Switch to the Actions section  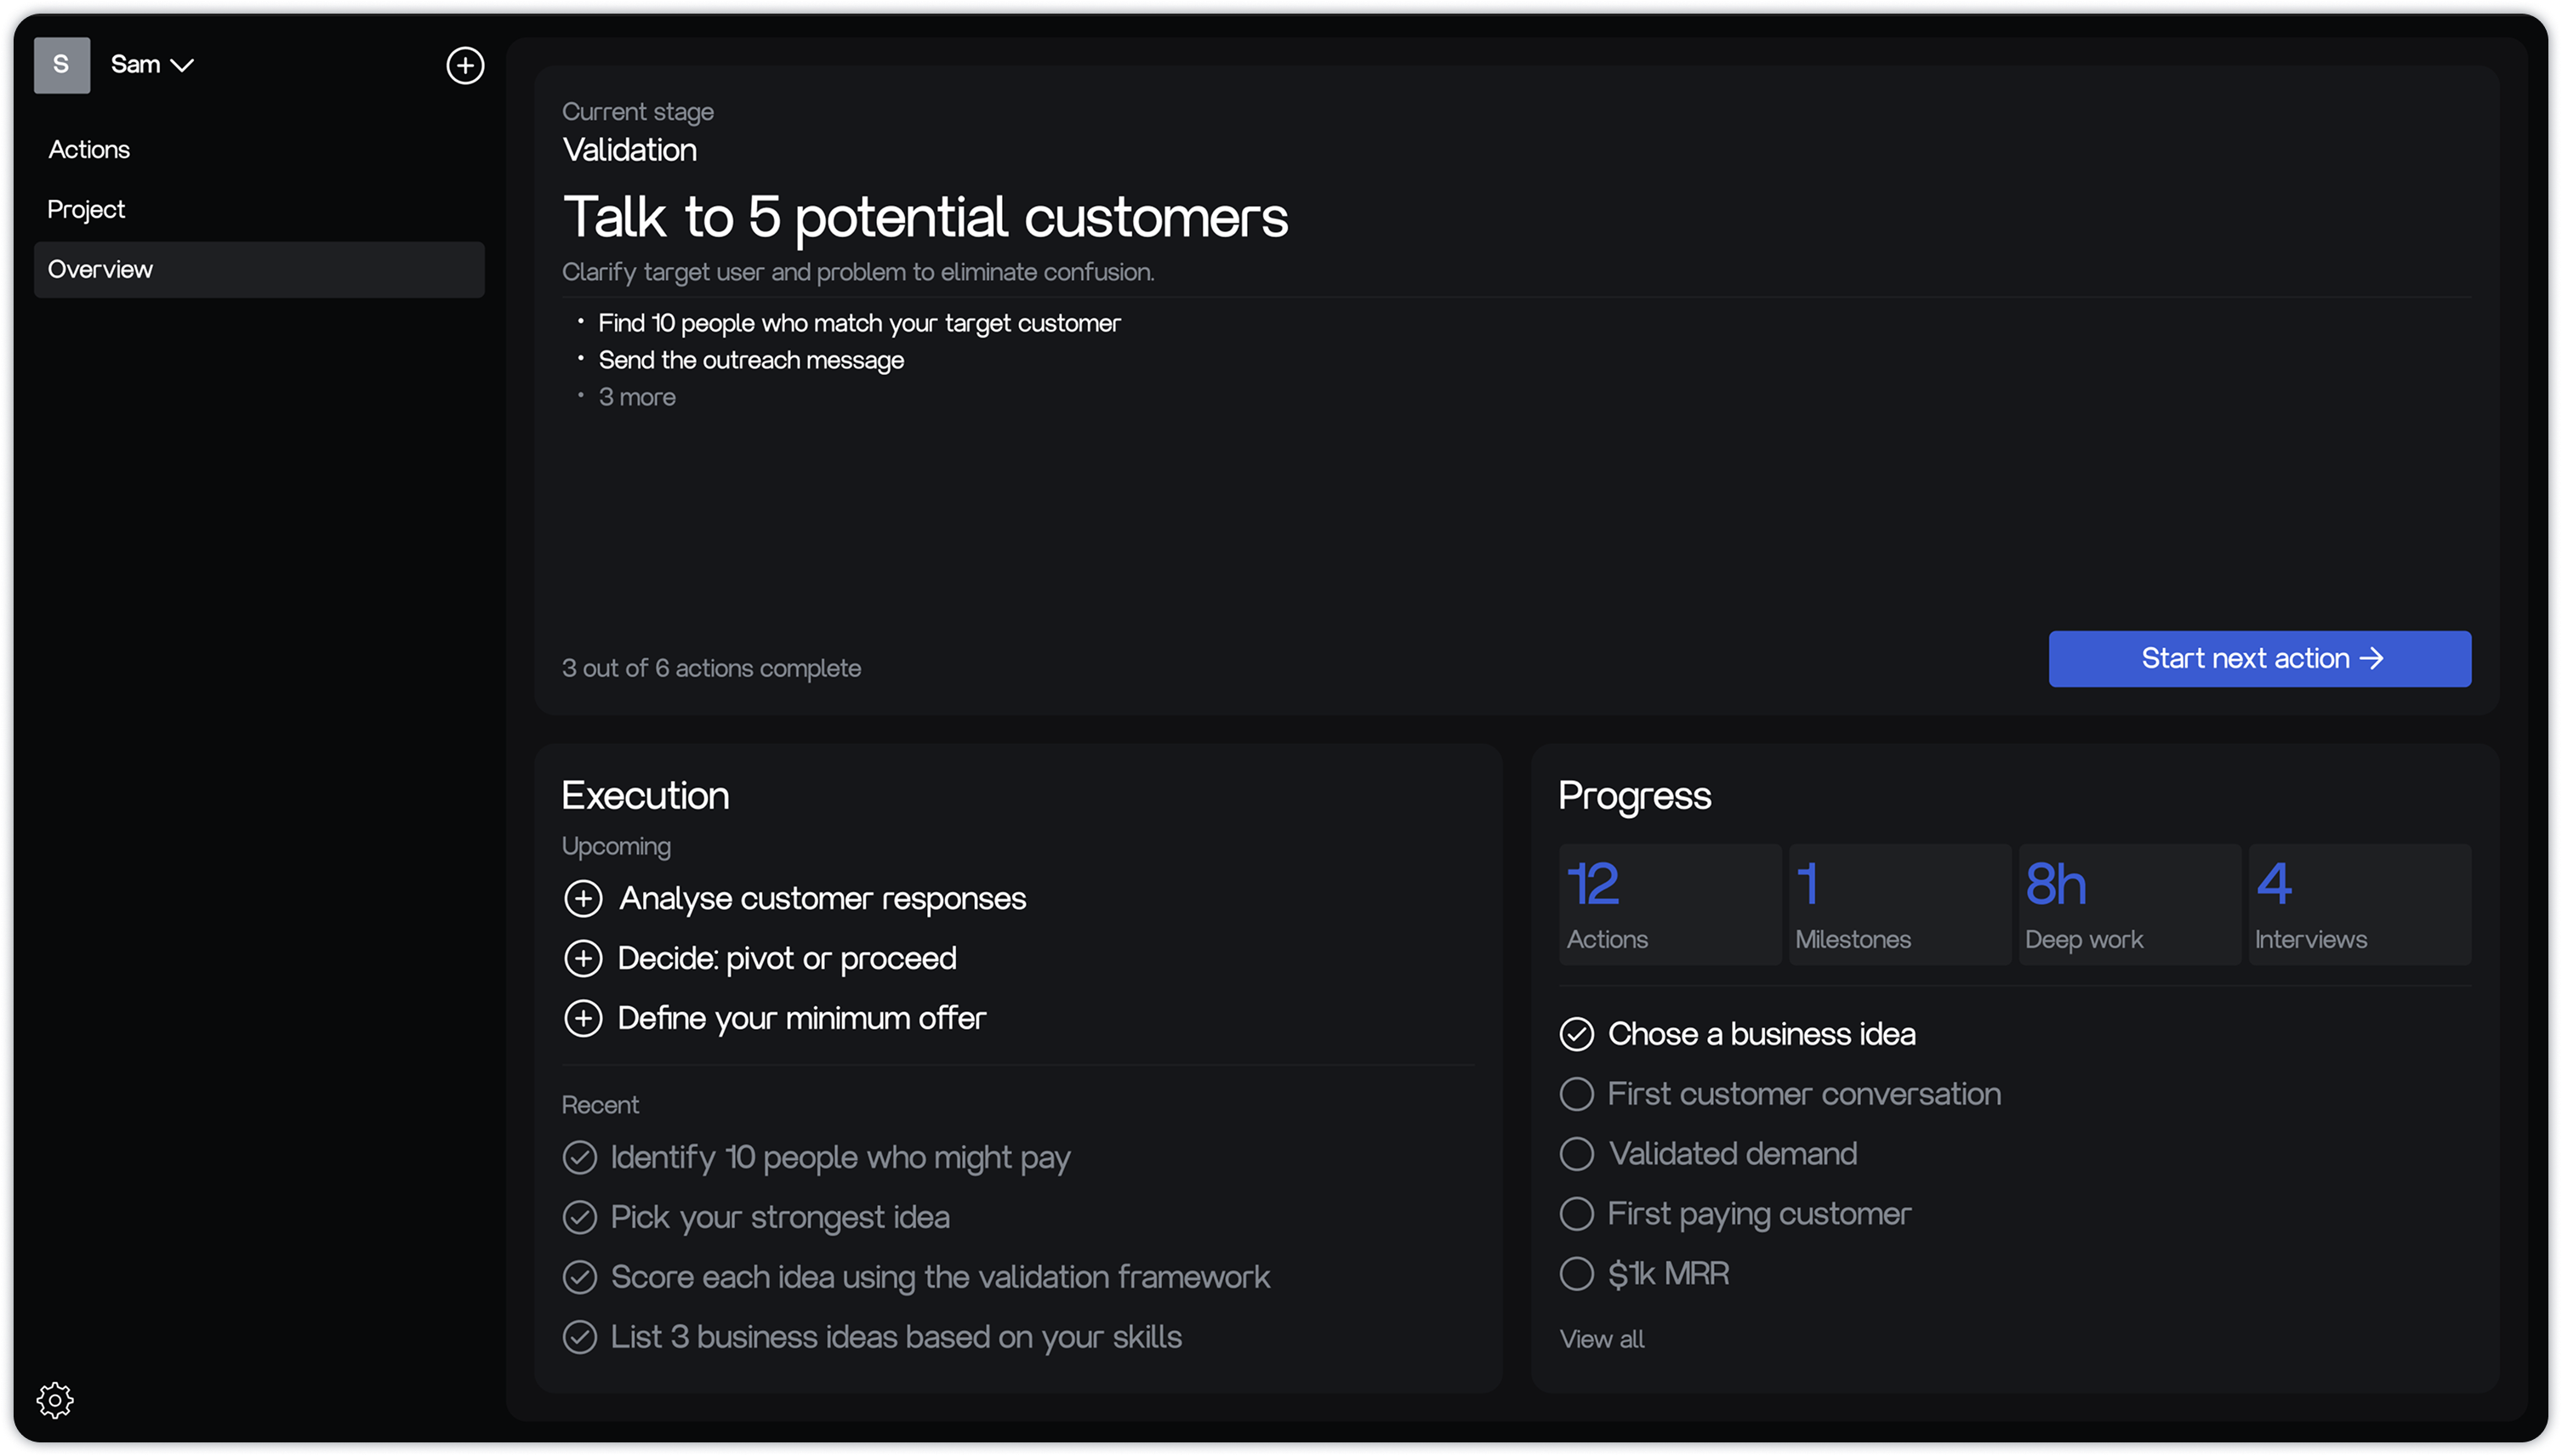(x=89, y=148)
